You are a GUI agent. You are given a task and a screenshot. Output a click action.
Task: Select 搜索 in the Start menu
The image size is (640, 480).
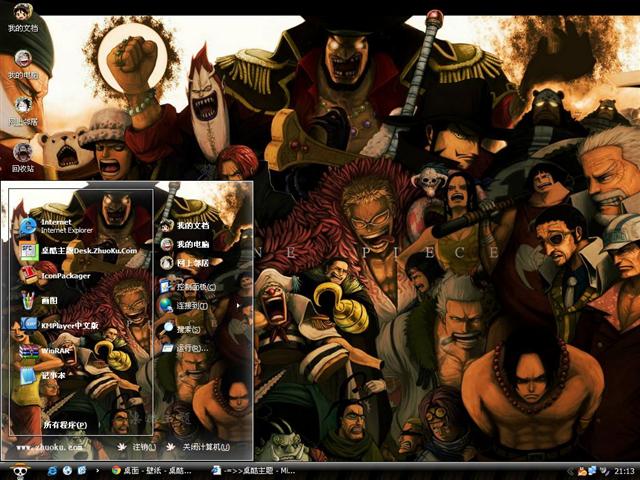(x=188, y=328)
